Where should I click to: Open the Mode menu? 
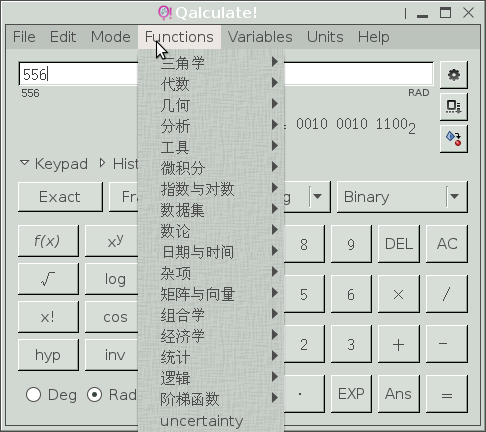[111, 37]
